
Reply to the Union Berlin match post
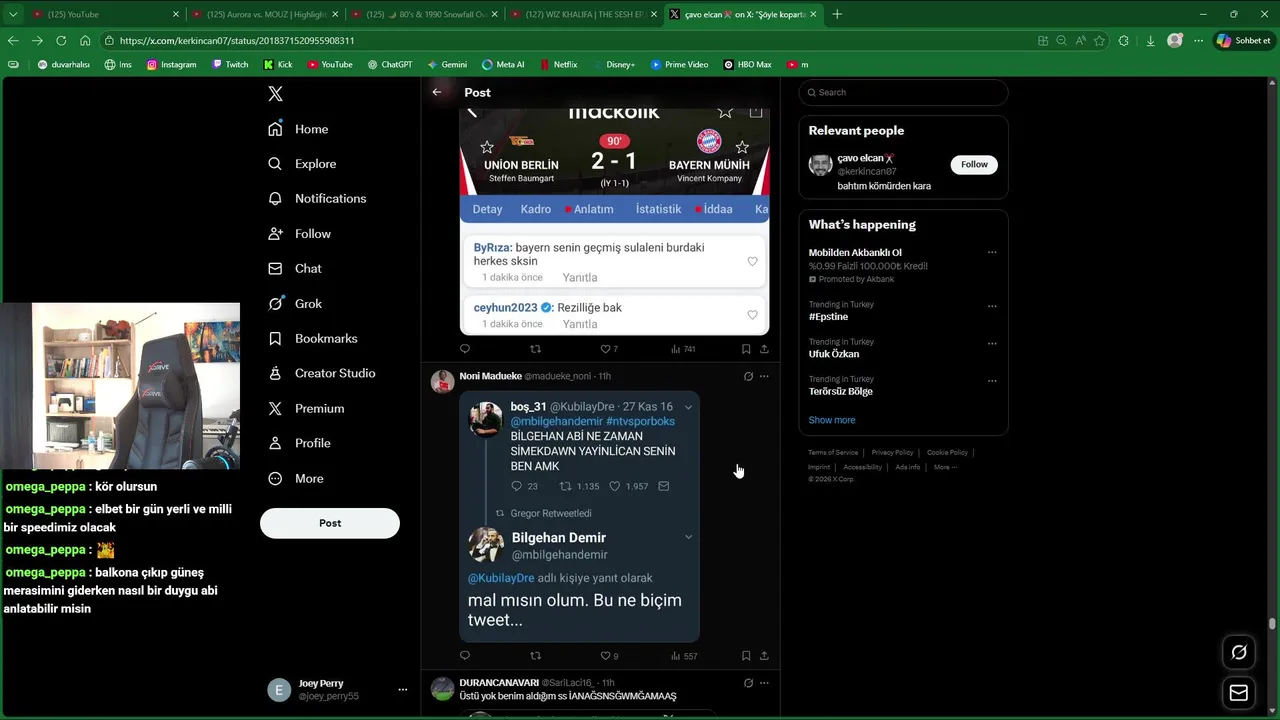point(464,349)
